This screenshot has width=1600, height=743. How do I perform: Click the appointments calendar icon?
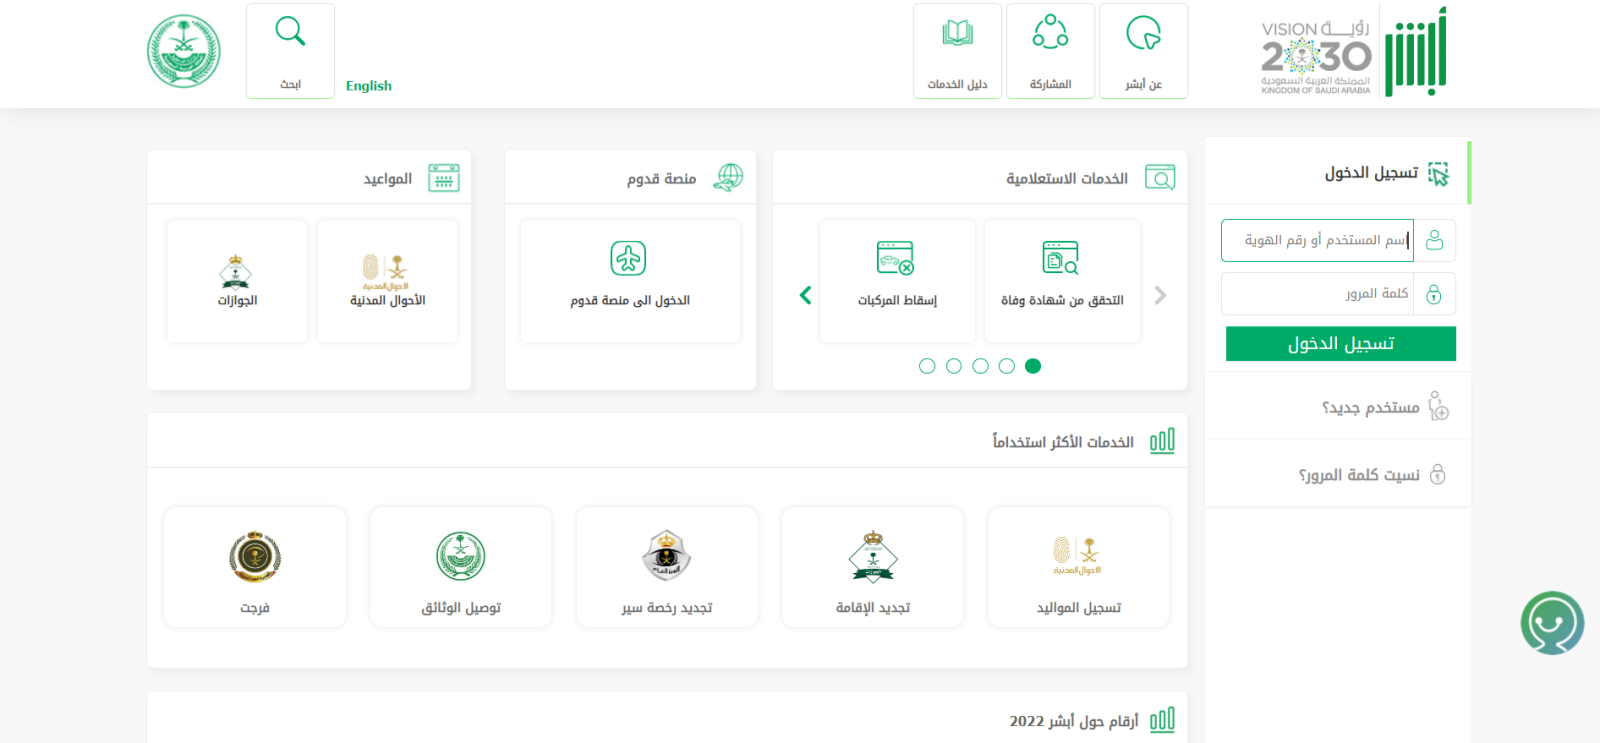[444, 178]
